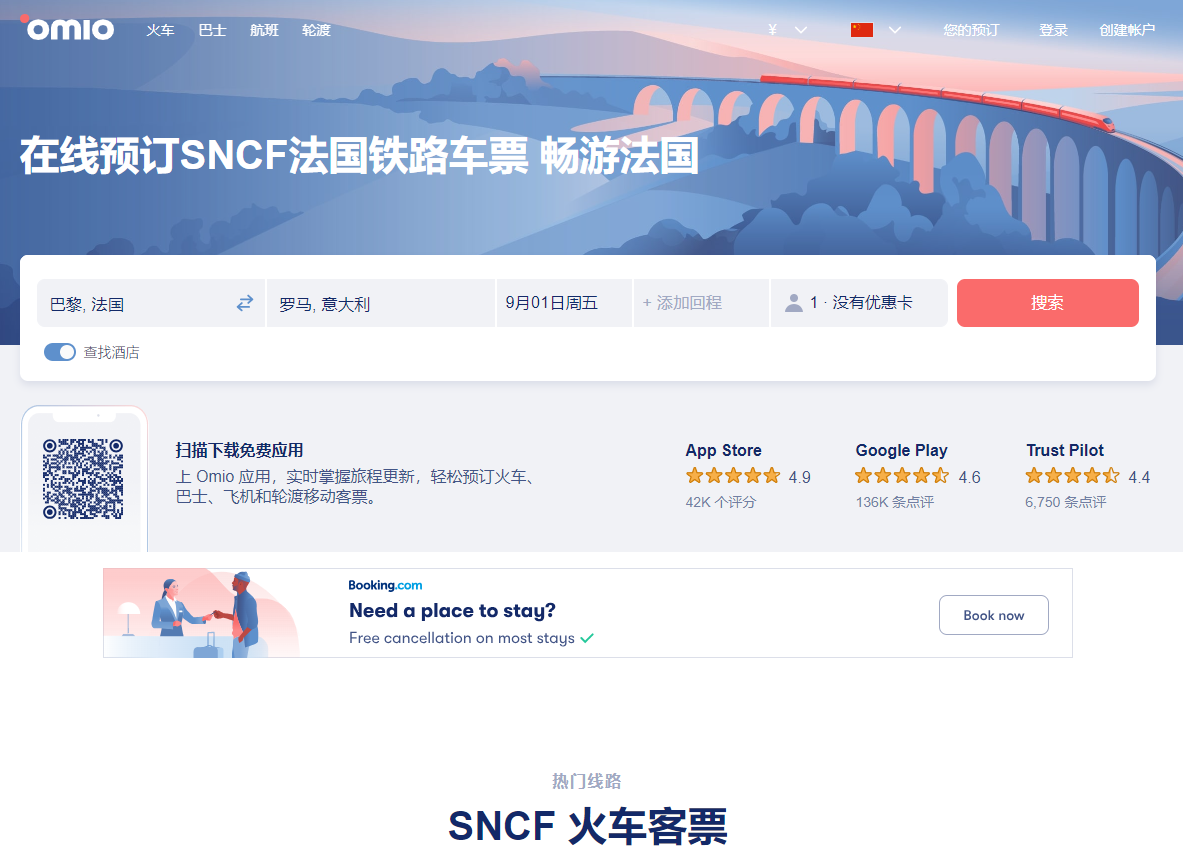Click the passenger person icon
Viewport: 1183px width, 858px height.
(x=794, y=303)
